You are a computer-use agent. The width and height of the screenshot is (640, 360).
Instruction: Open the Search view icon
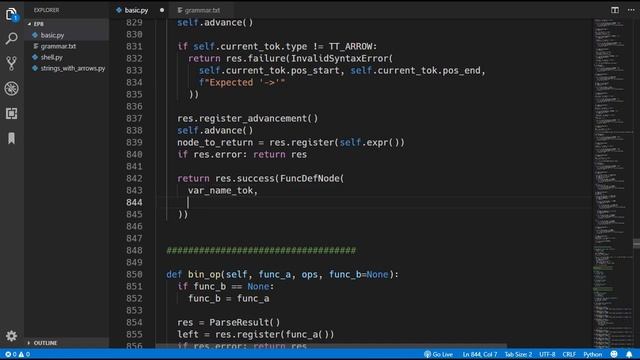click(x=11, y=38)
